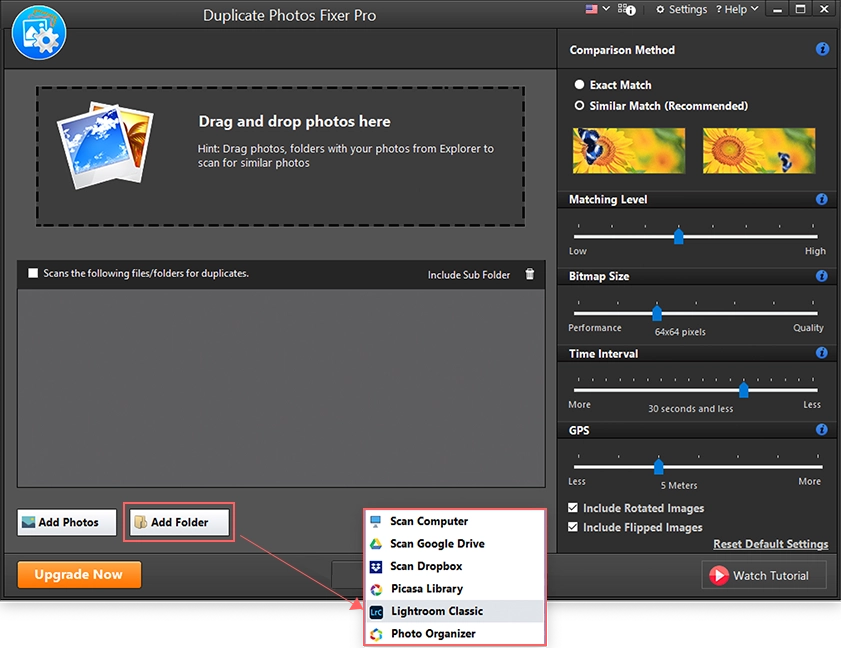841x648 pixels.
Task: Select the Exact Match option
Action: point(613,85)
